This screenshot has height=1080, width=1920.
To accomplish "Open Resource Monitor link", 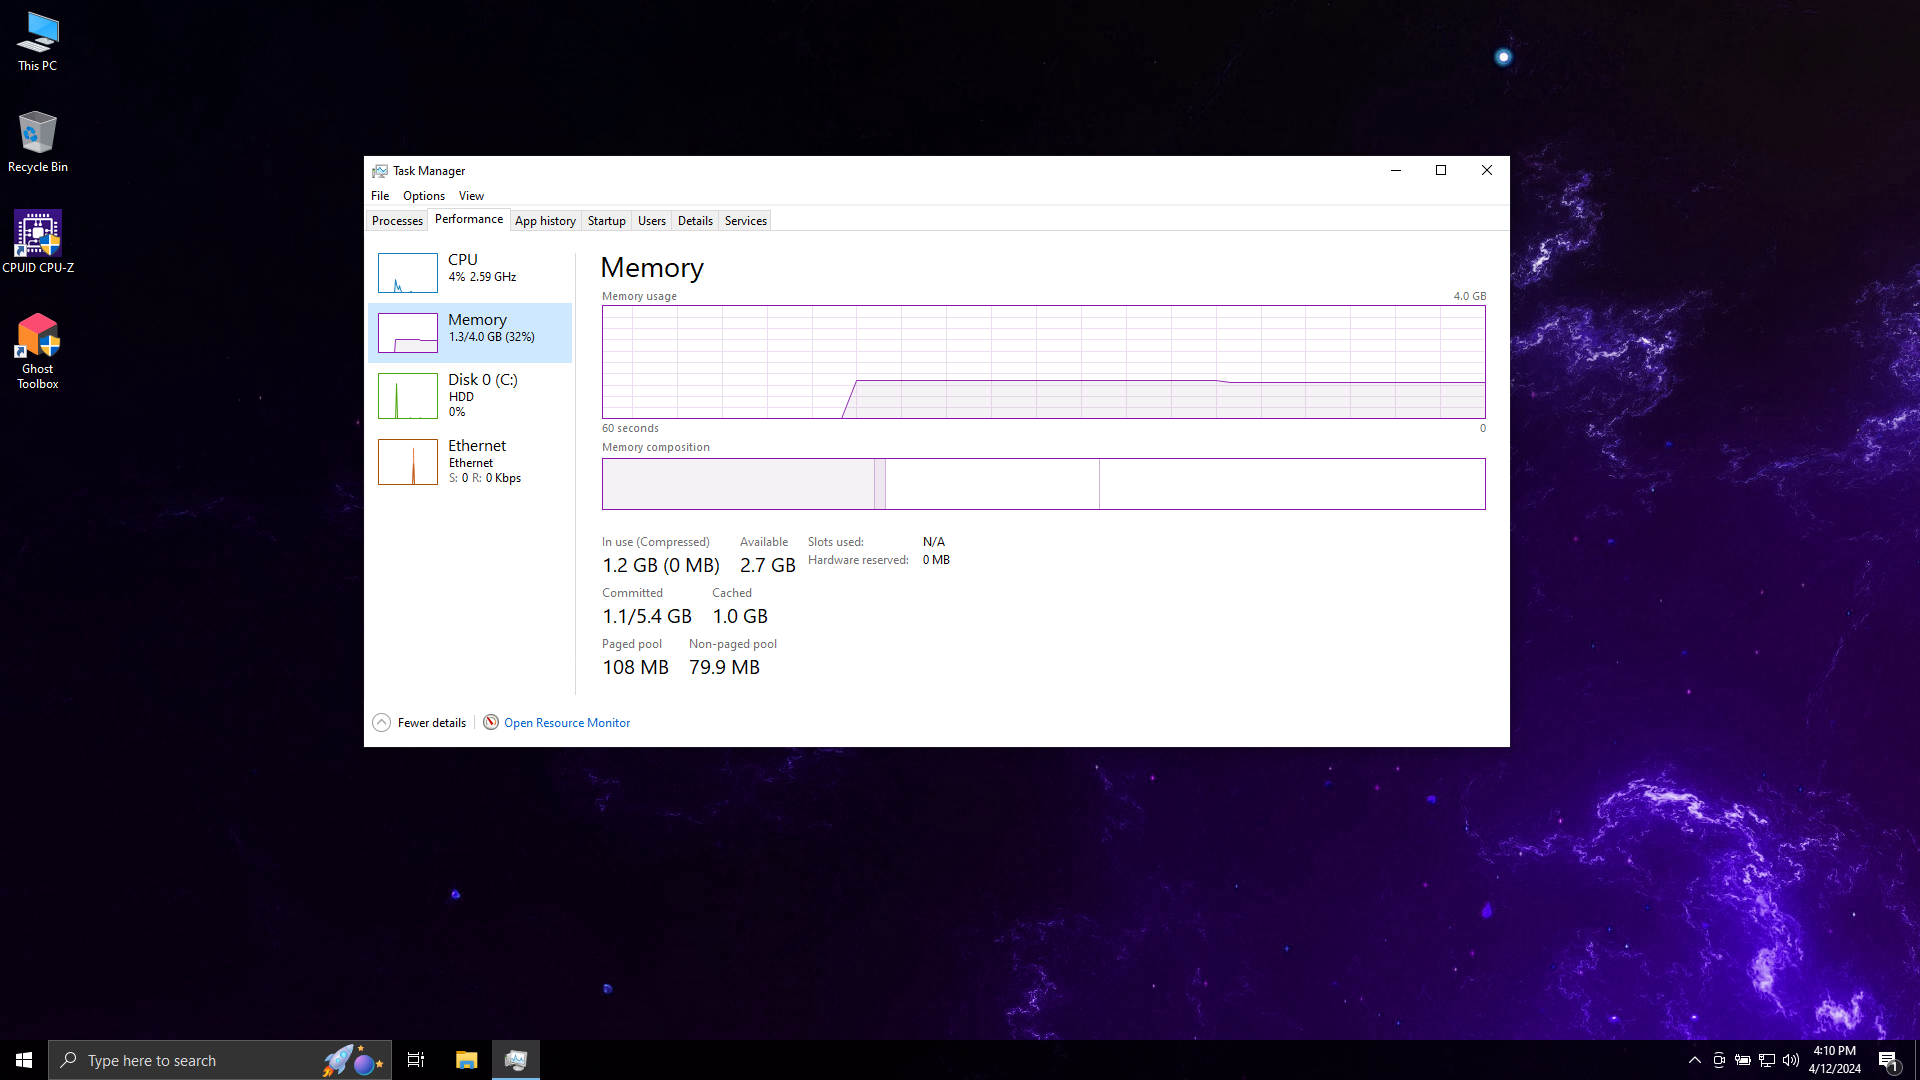I will click(x=566, y=723).
